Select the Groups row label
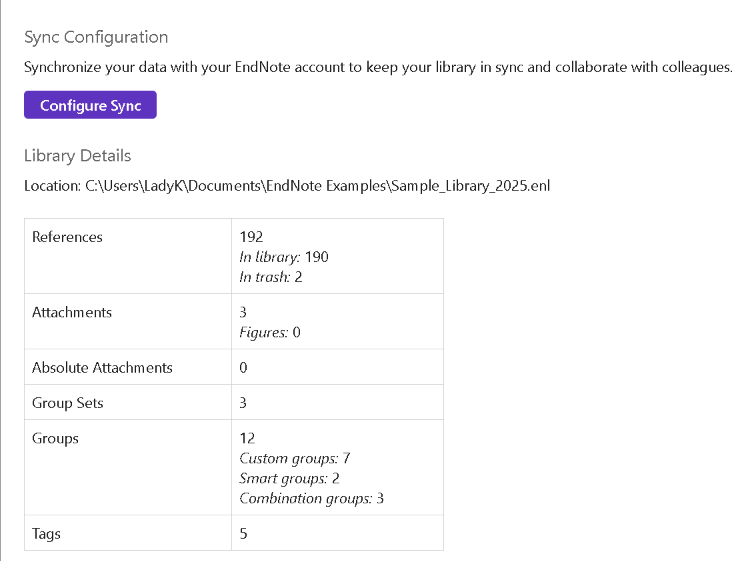This screenshot has width=750, height=561. pyautogui.click(x=55, y=438)
